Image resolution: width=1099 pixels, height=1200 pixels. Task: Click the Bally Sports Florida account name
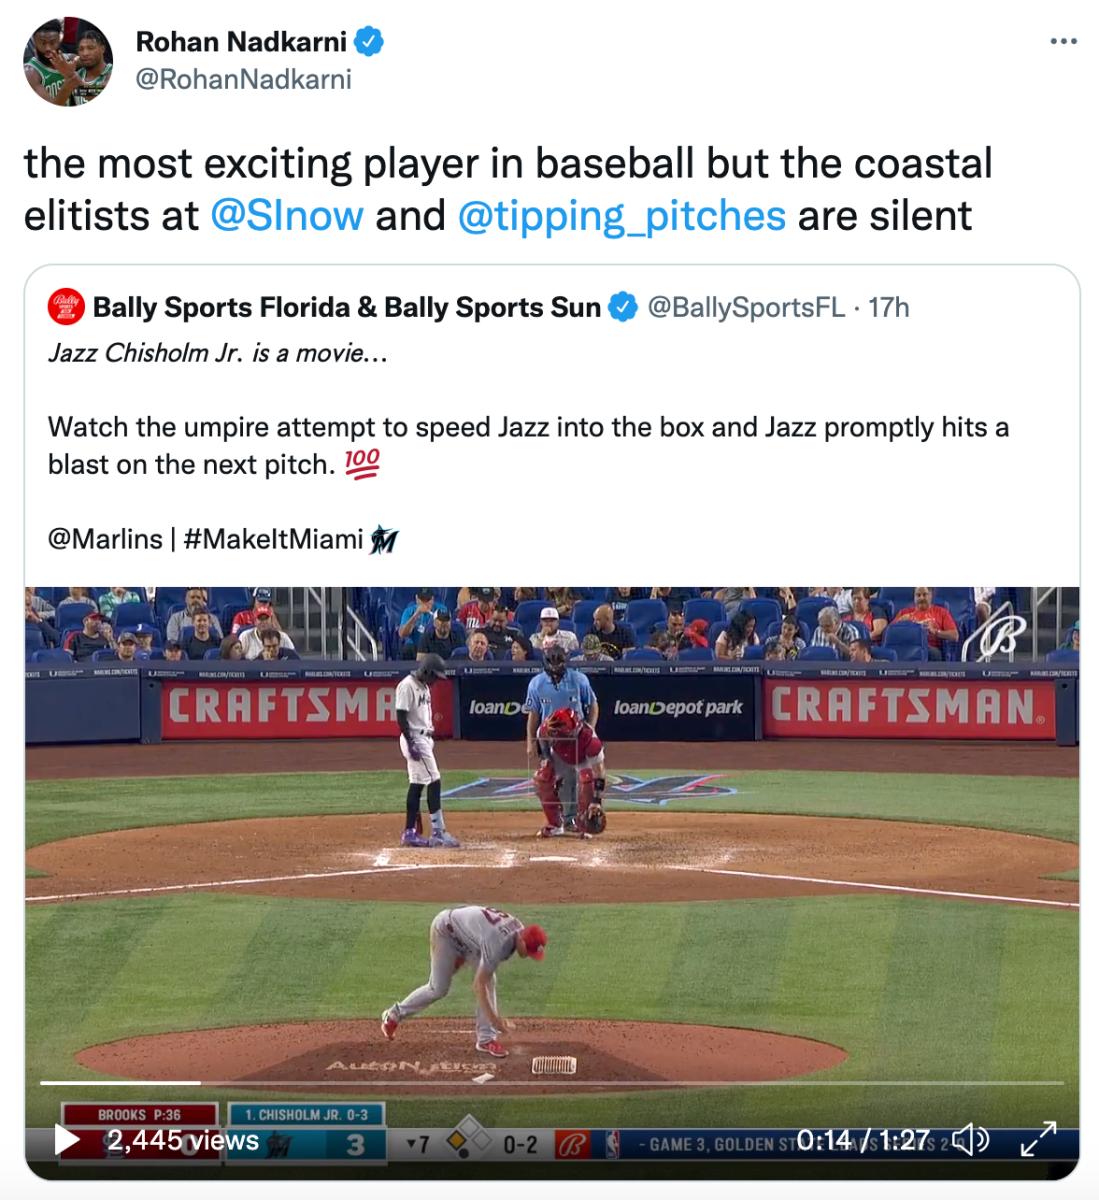(x=346, y=308)
